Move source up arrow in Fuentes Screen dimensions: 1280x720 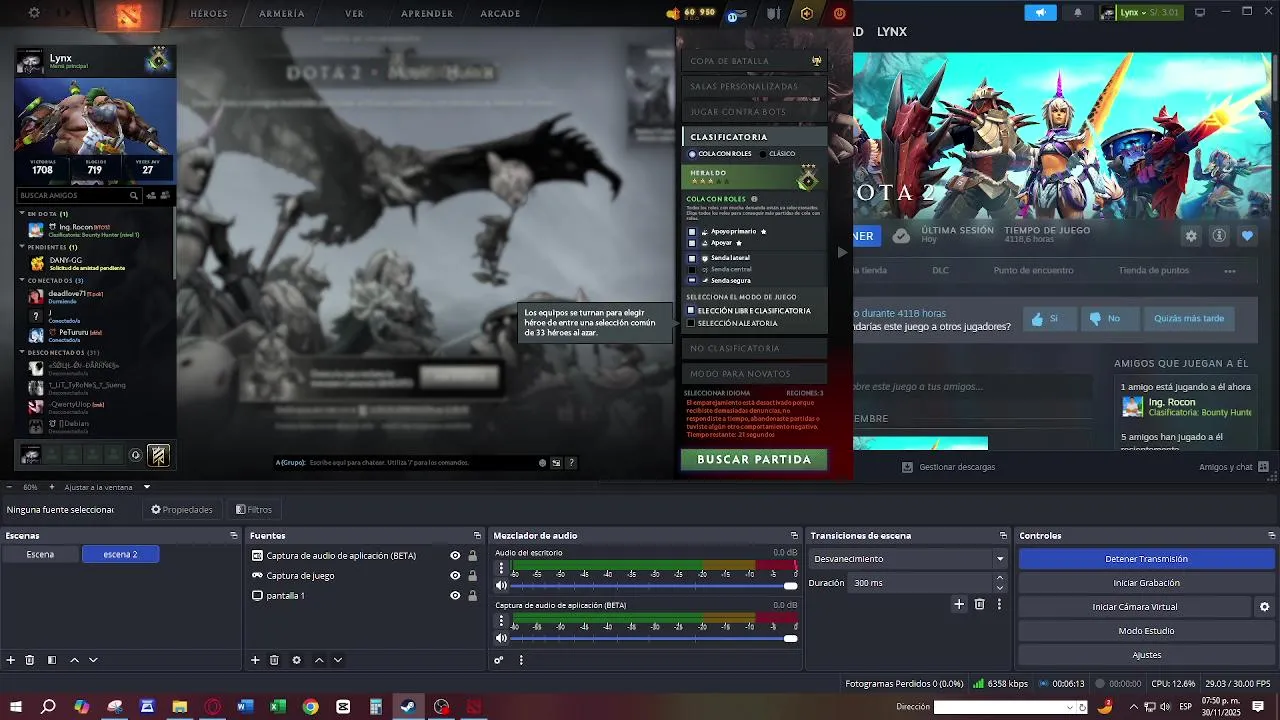319,660
